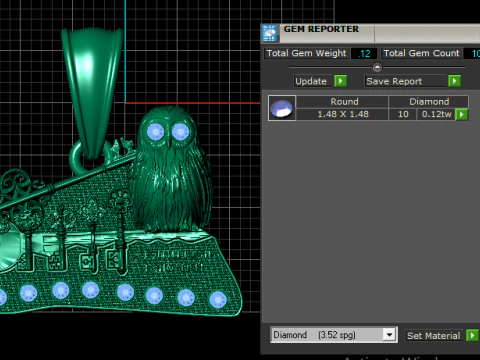Select the owl's left eye gem
The height and width of the screenshot is (360, 480).
click(155, 132)
